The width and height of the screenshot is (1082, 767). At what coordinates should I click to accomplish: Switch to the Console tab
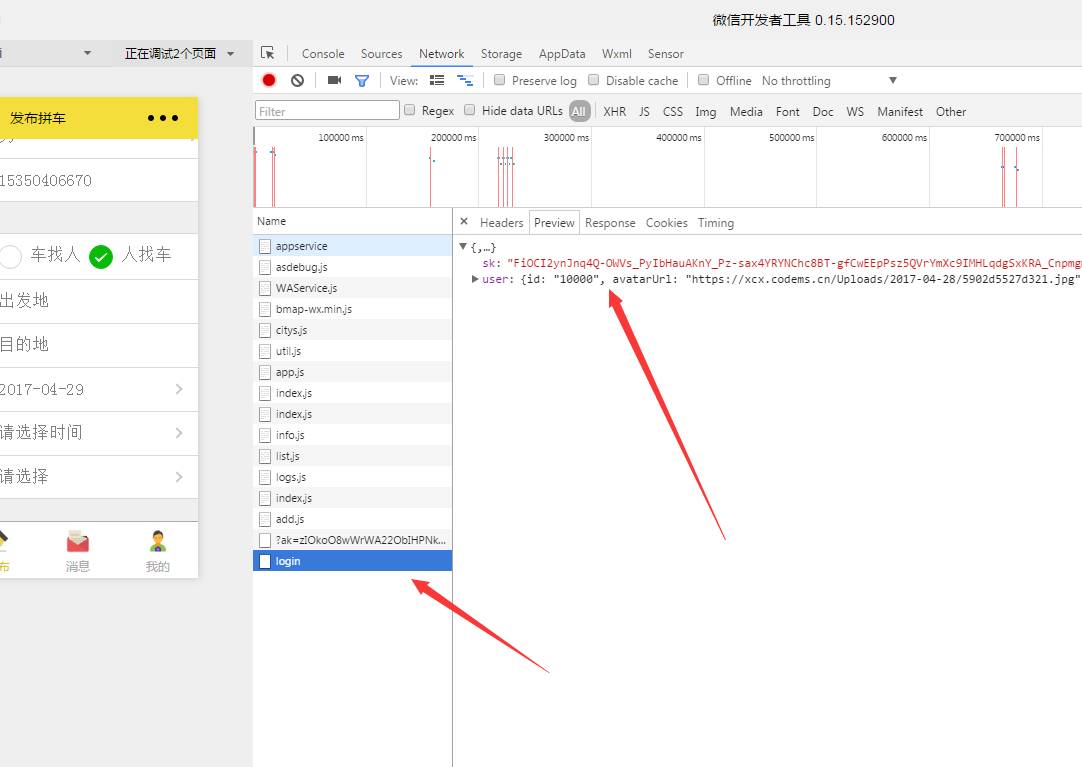tap(323, 54)
